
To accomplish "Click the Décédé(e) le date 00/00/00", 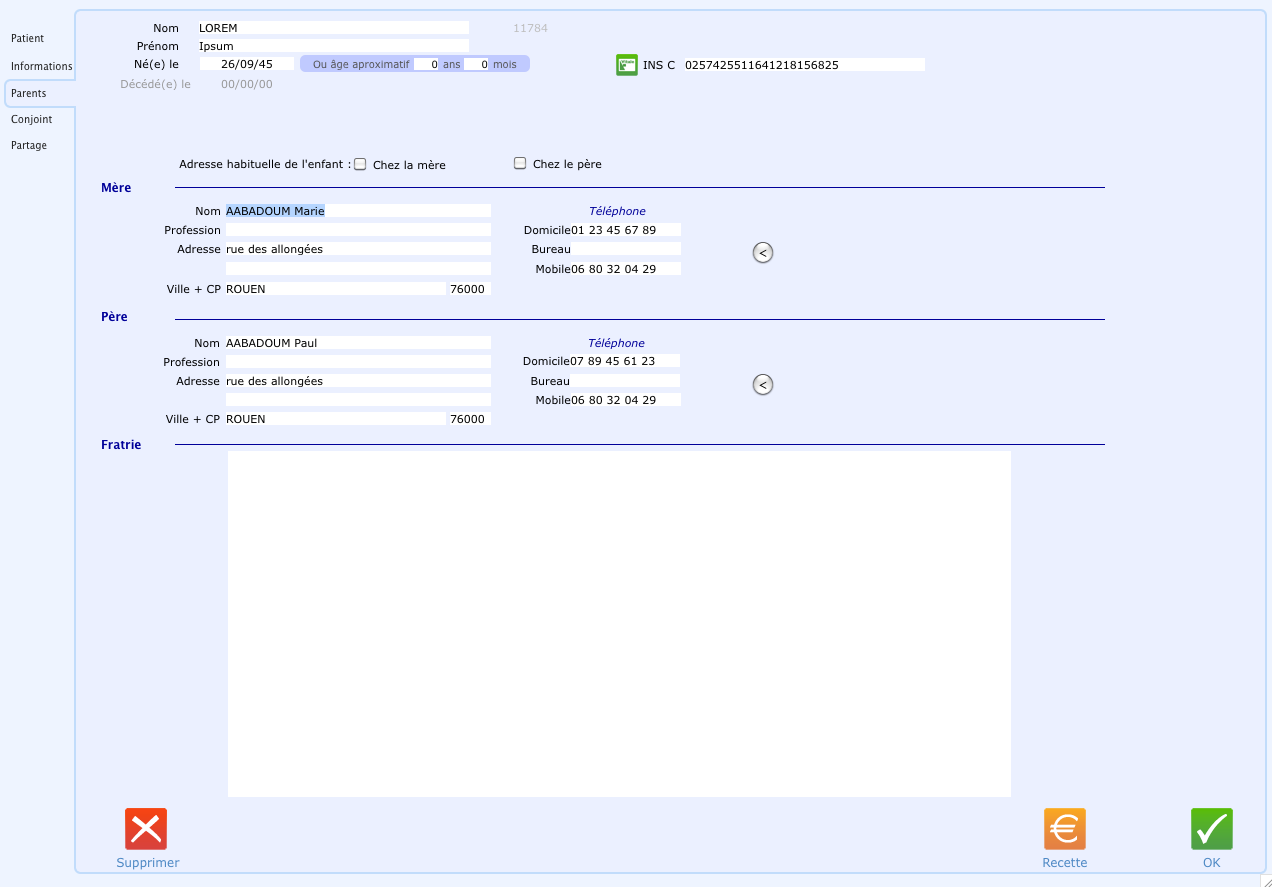I will (x=247, y=84).
